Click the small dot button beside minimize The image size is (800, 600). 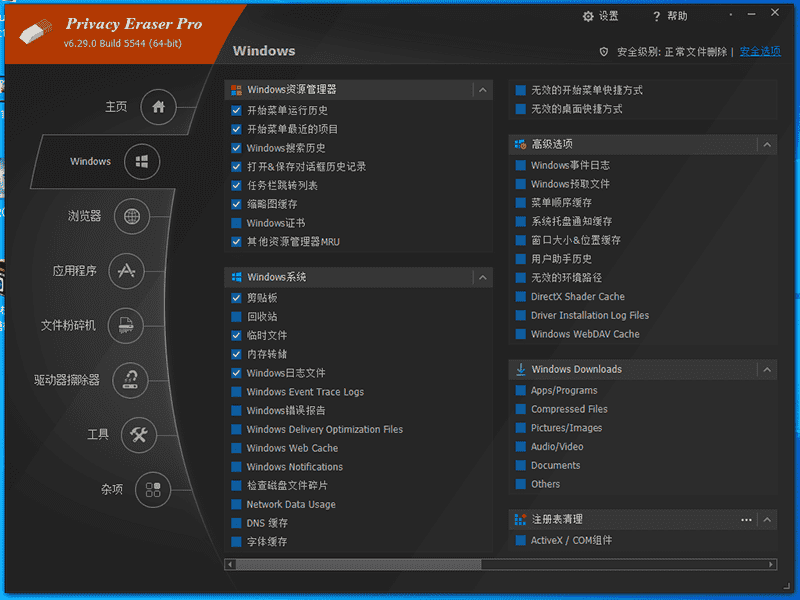point(731,15)
